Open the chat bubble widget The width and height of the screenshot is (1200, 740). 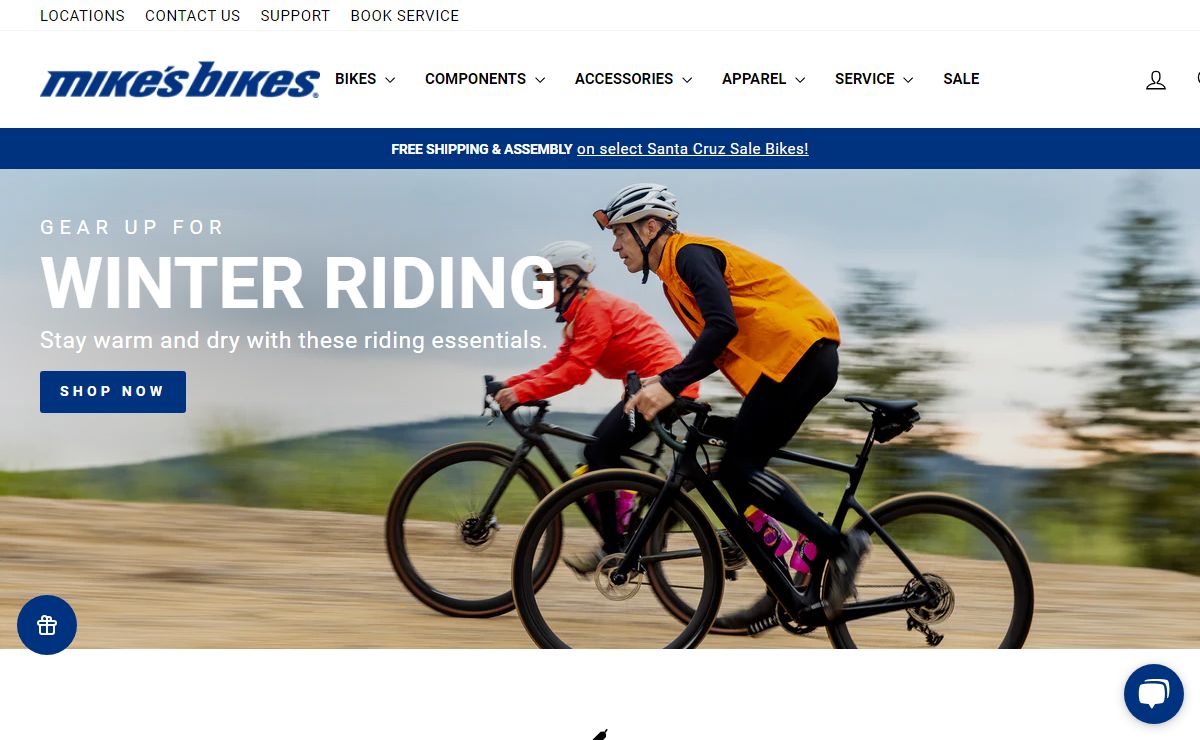(1154, 694)
